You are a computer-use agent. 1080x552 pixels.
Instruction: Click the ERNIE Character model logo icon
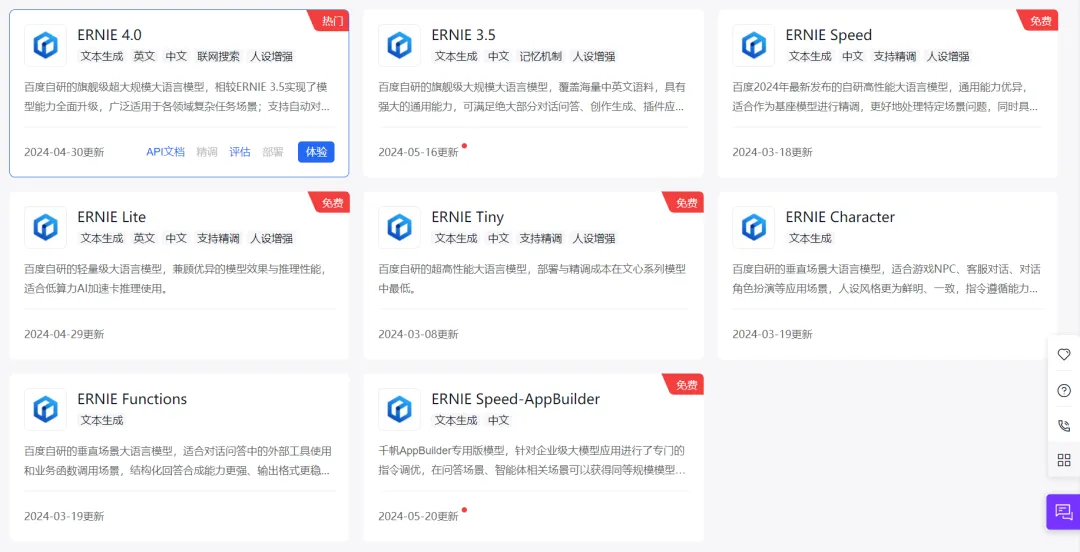(x=754, y=227)
